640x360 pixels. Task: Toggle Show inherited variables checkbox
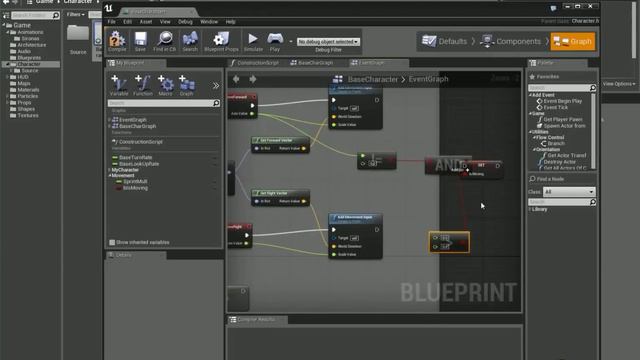(x=112, y=242)
